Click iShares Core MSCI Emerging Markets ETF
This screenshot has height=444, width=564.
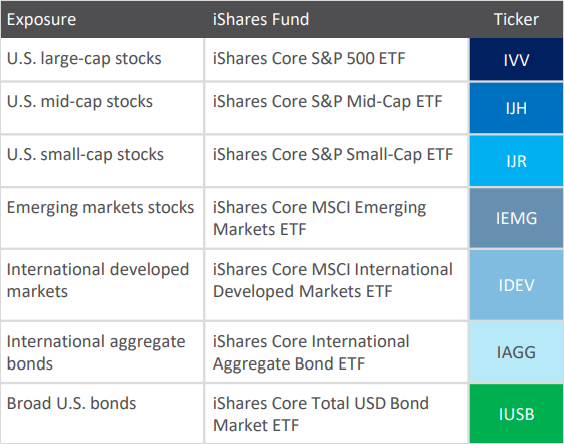point(319,218)
